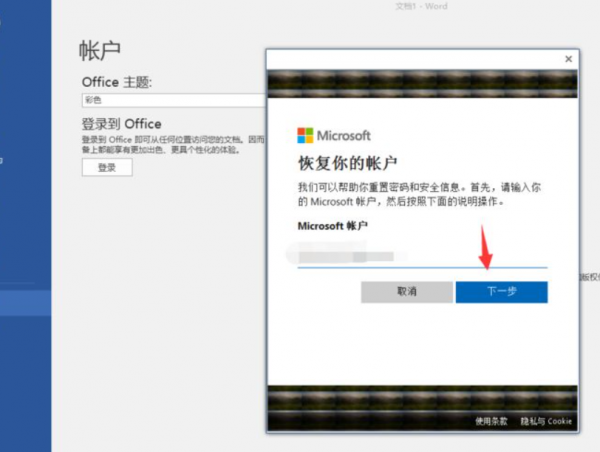Click the 帐户 page heading in Word
600x452 pixels.
(99, 51)
